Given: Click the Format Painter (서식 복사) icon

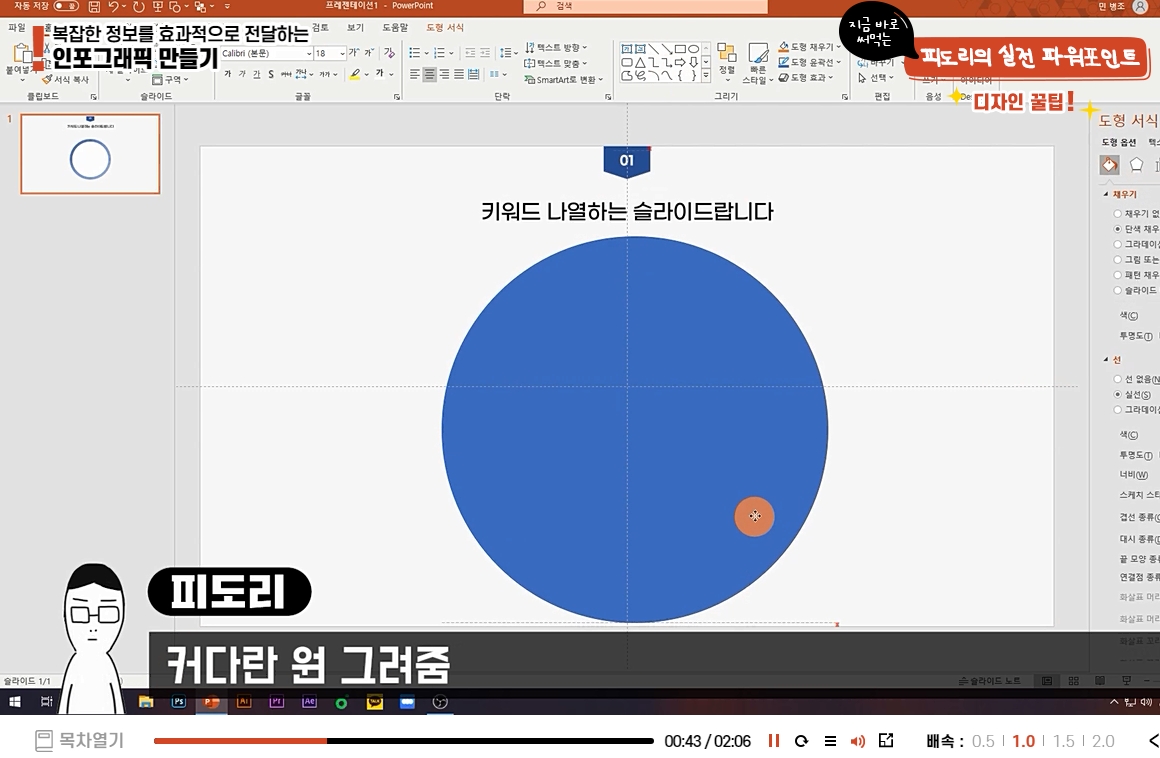Looking at the screenshot, I should [x=47, y=79].
